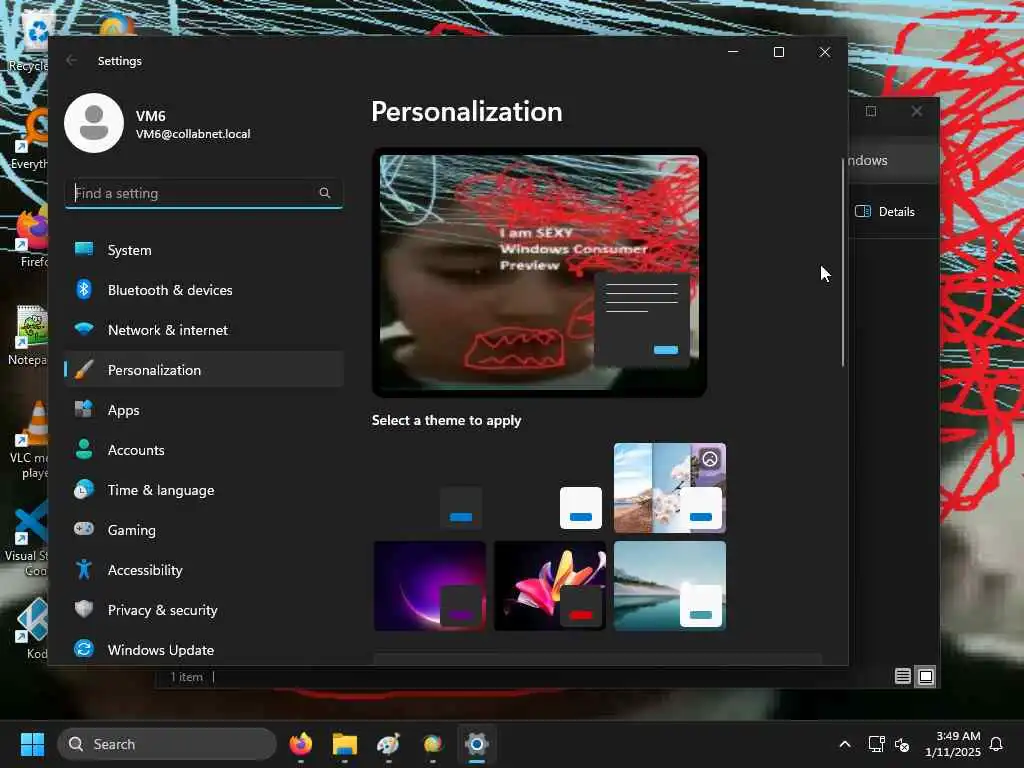Click the Details pane button in File Explorer

coord(885,212)
